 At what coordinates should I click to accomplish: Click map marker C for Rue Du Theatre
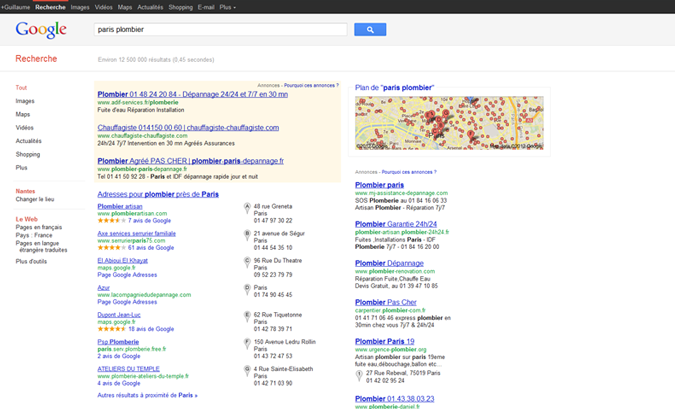coord(247,262)
